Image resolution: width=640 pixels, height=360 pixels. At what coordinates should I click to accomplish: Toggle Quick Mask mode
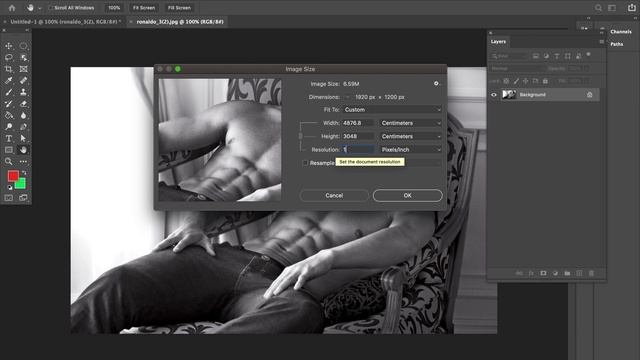(x=9, y=198)
